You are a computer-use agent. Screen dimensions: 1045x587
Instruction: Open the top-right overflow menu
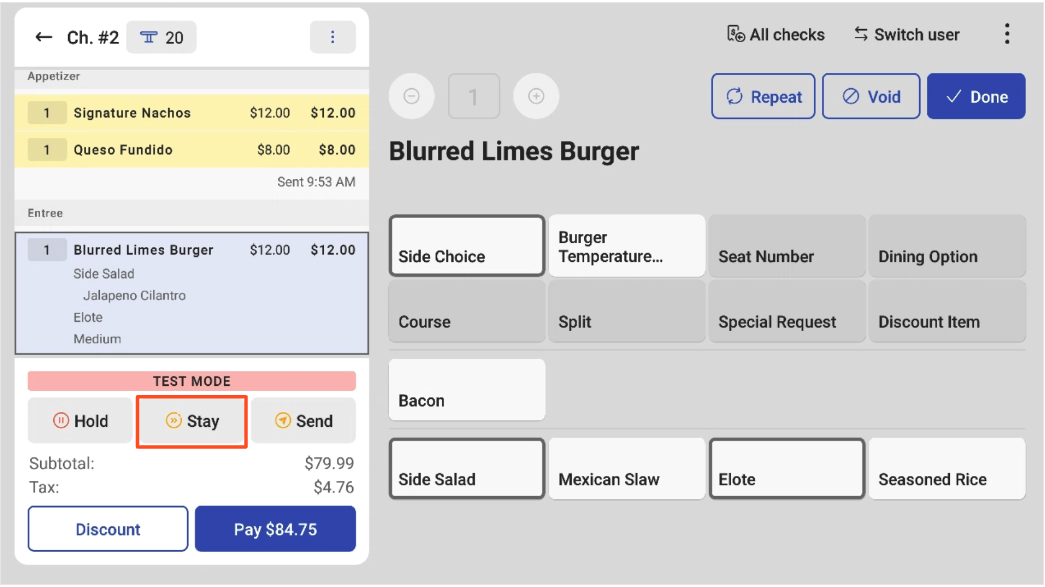pyautogui.click(x=1007, y=33)
